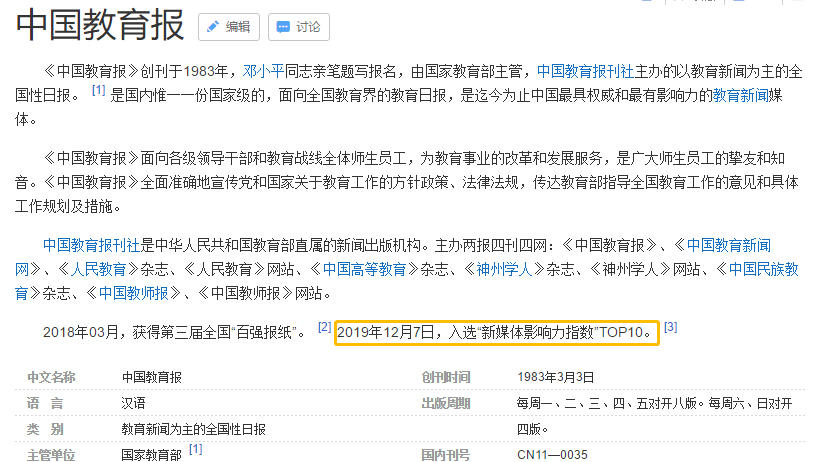Click the 类别 field label

coord(45,429)
